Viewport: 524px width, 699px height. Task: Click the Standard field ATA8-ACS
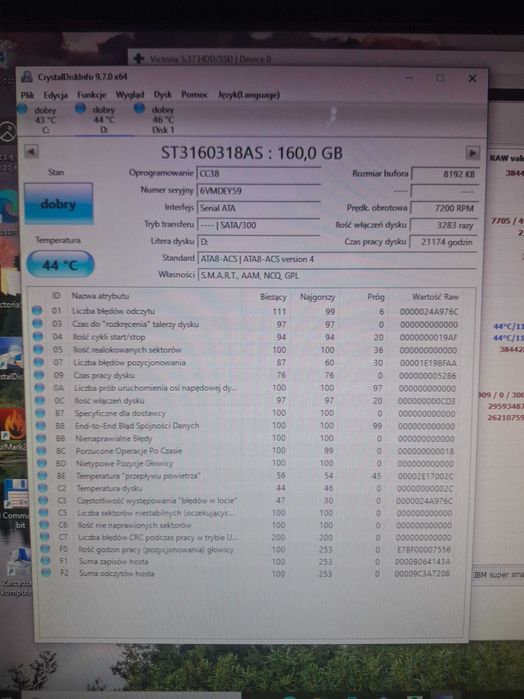tap(337, 259)
